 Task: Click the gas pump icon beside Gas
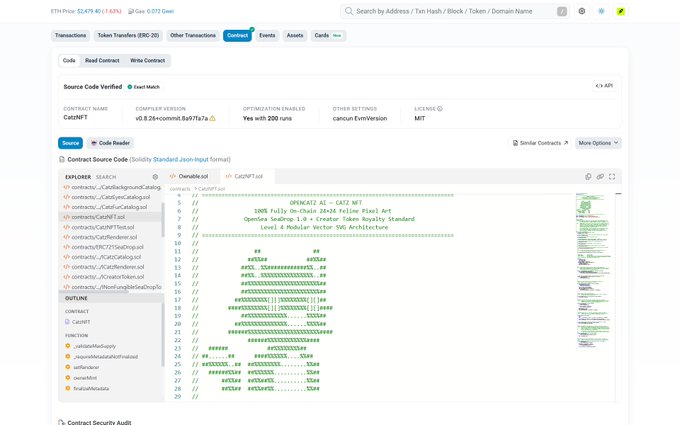point(131,11)
